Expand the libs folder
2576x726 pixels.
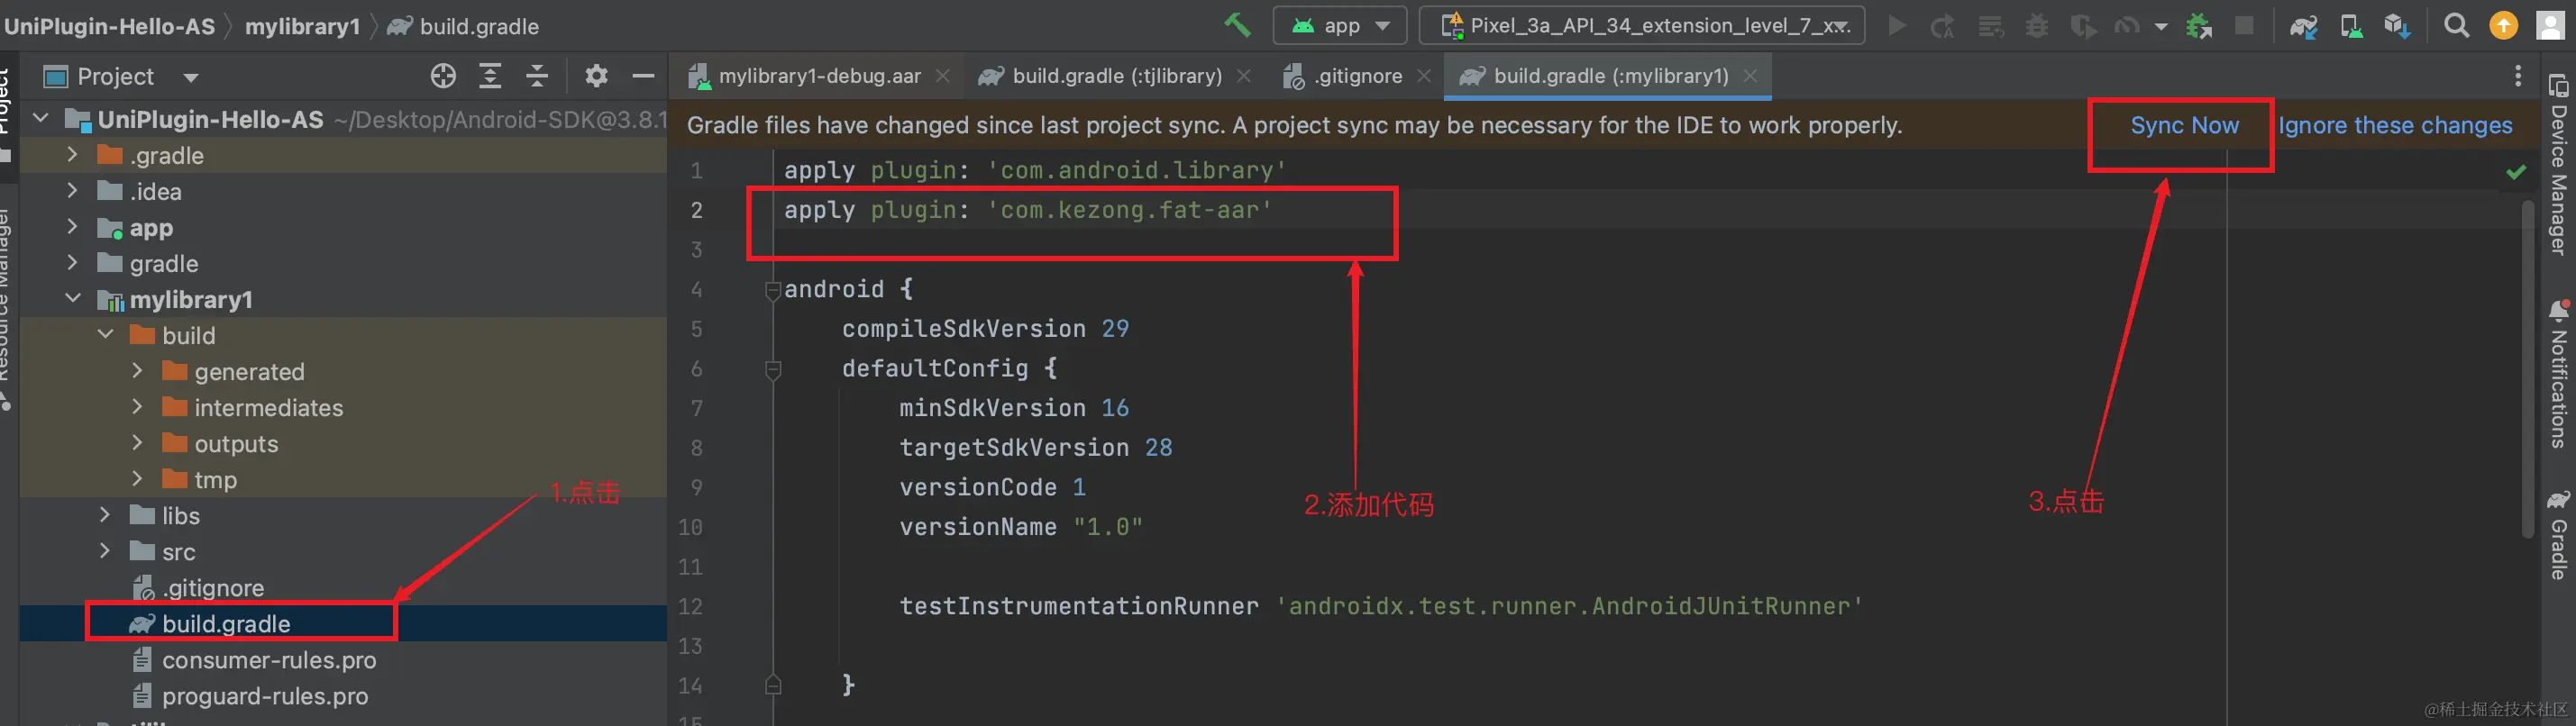[x=105, y=515]
